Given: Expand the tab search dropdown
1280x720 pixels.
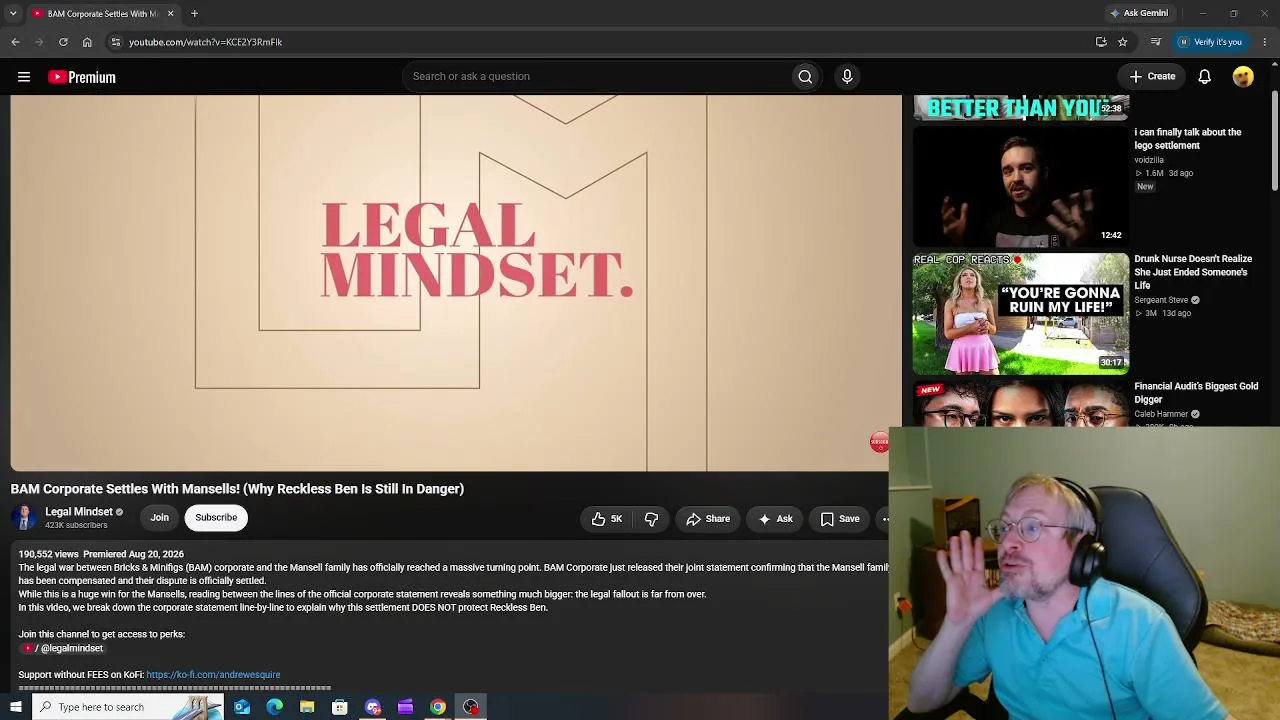Looking at the screenshot, I should [13, 14].
